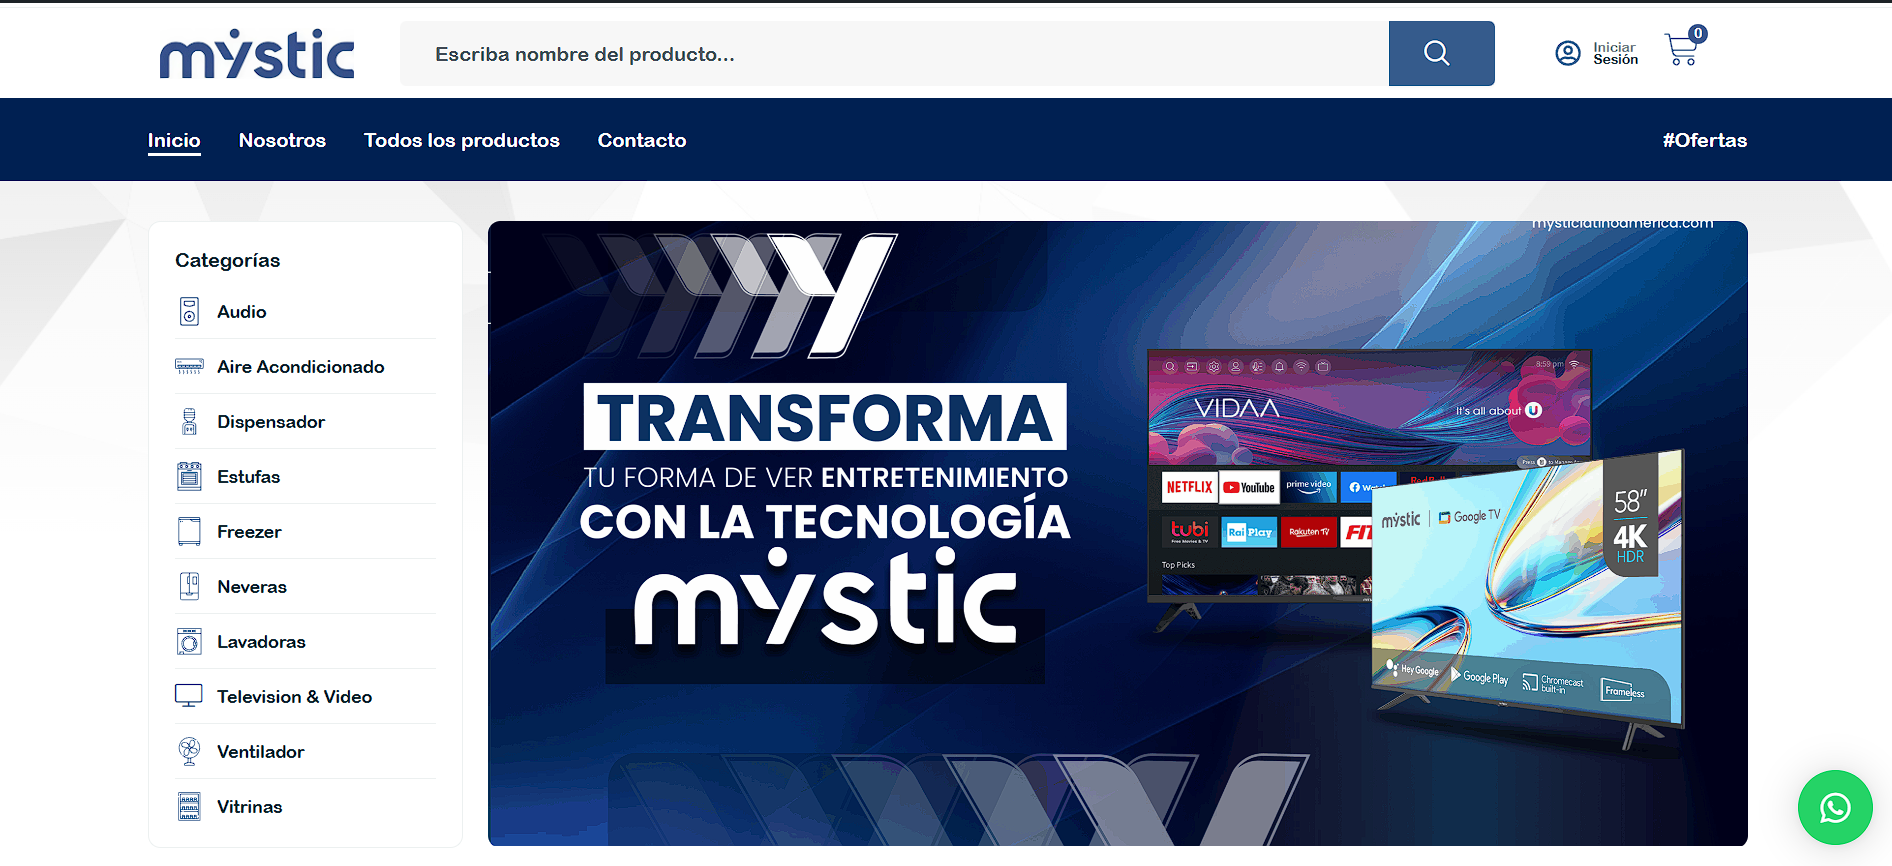
Task: Click Iniciar Sesión link
Action: coord(1615,54)
